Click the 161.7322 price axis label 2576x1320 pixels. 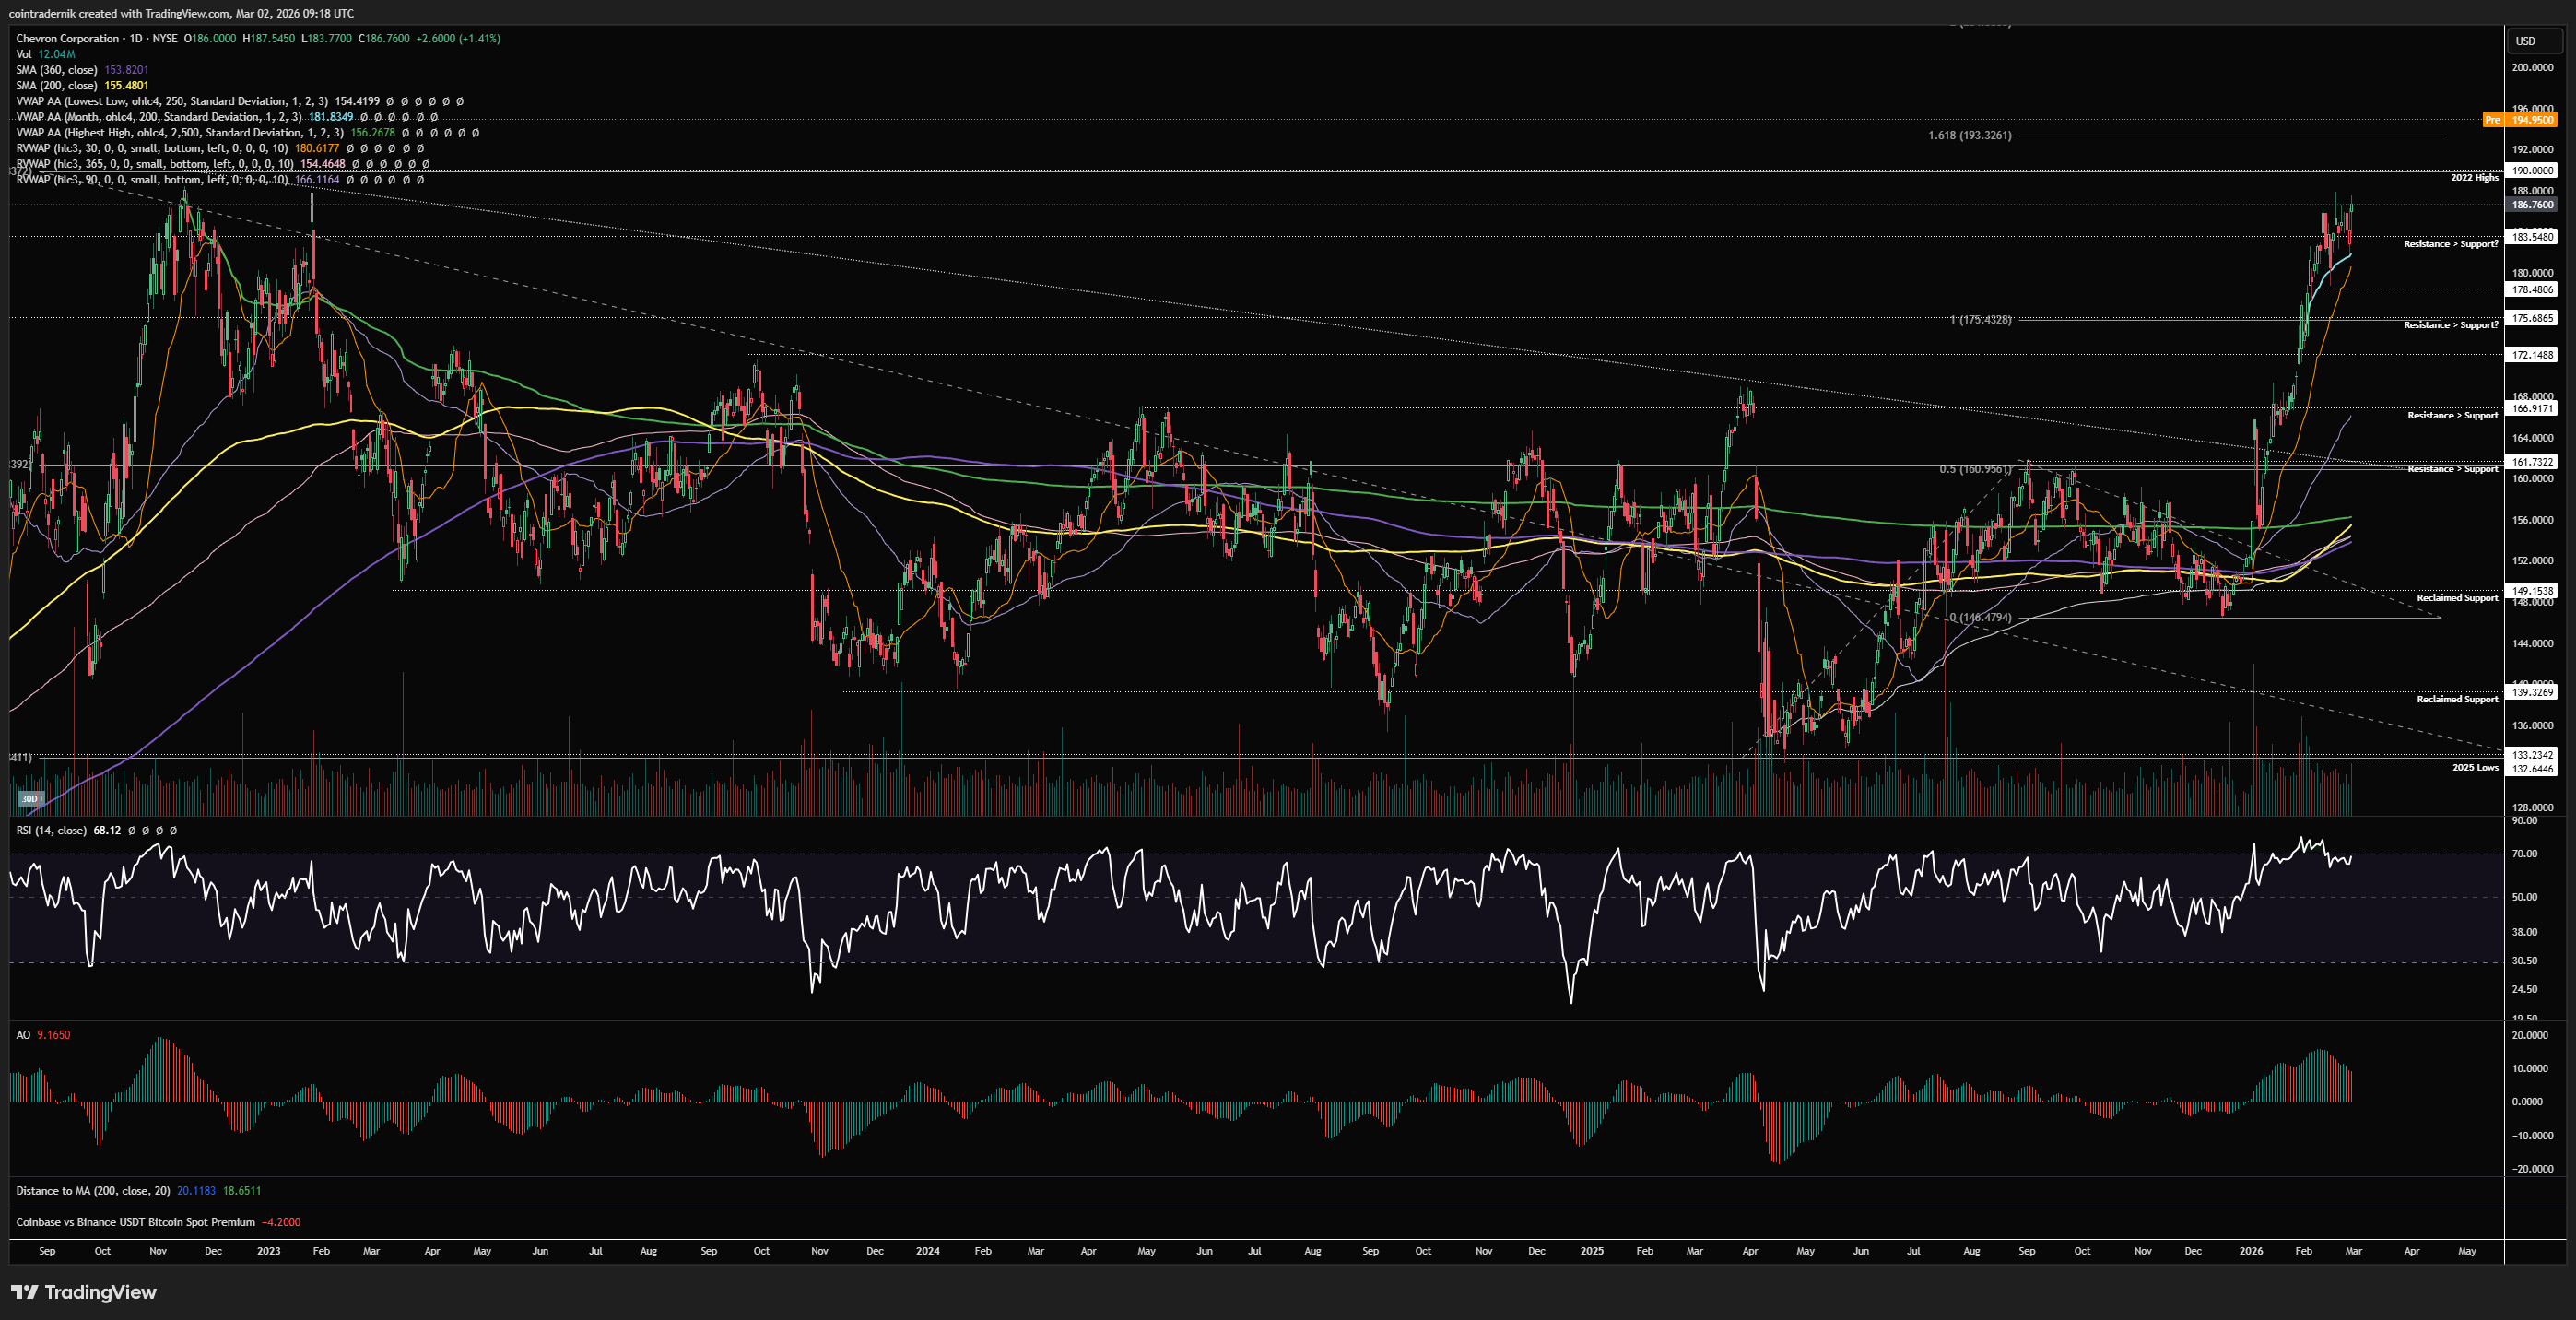click(x=2532, y=462)
